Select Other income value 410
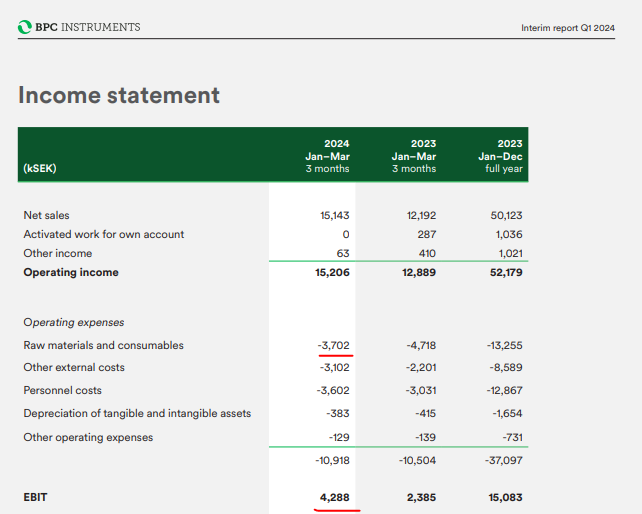The height and width of the screenshot is (514, 642). tap(427, 254)
